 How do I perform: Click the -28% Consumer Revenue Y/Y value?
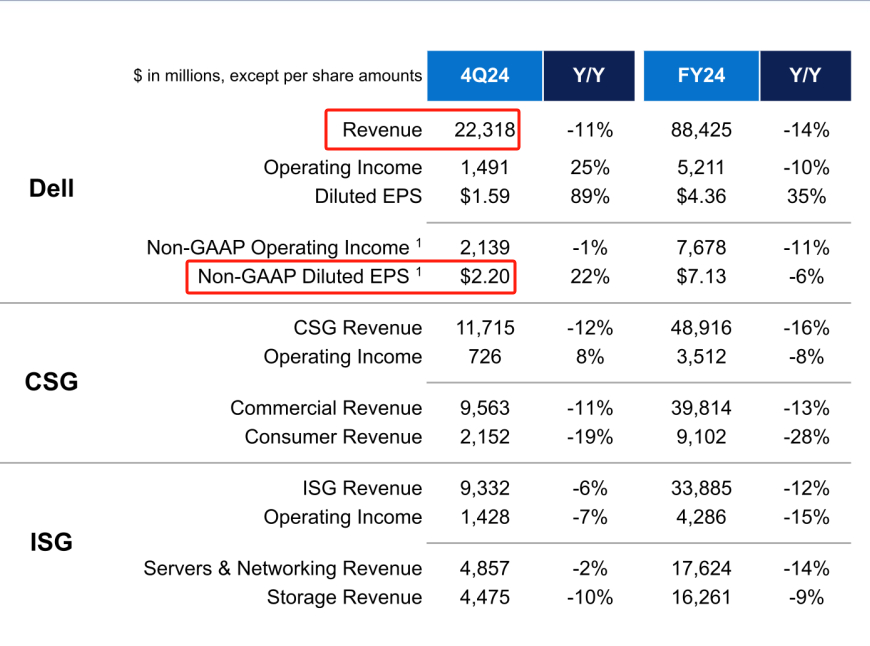click(806, 437)
